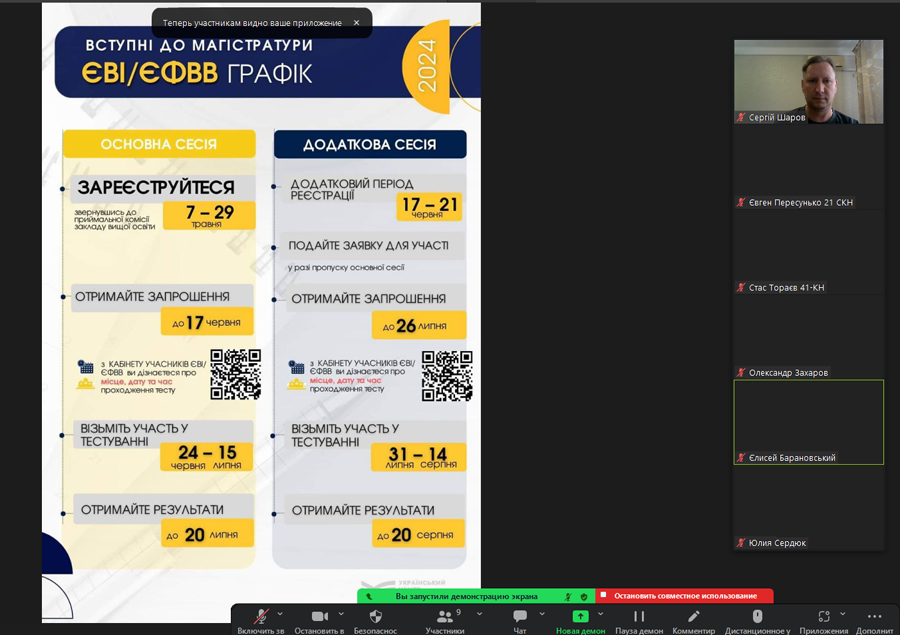Click phone icon in green sharing bar
Screen dimensions: 900x635
(368, 597)
